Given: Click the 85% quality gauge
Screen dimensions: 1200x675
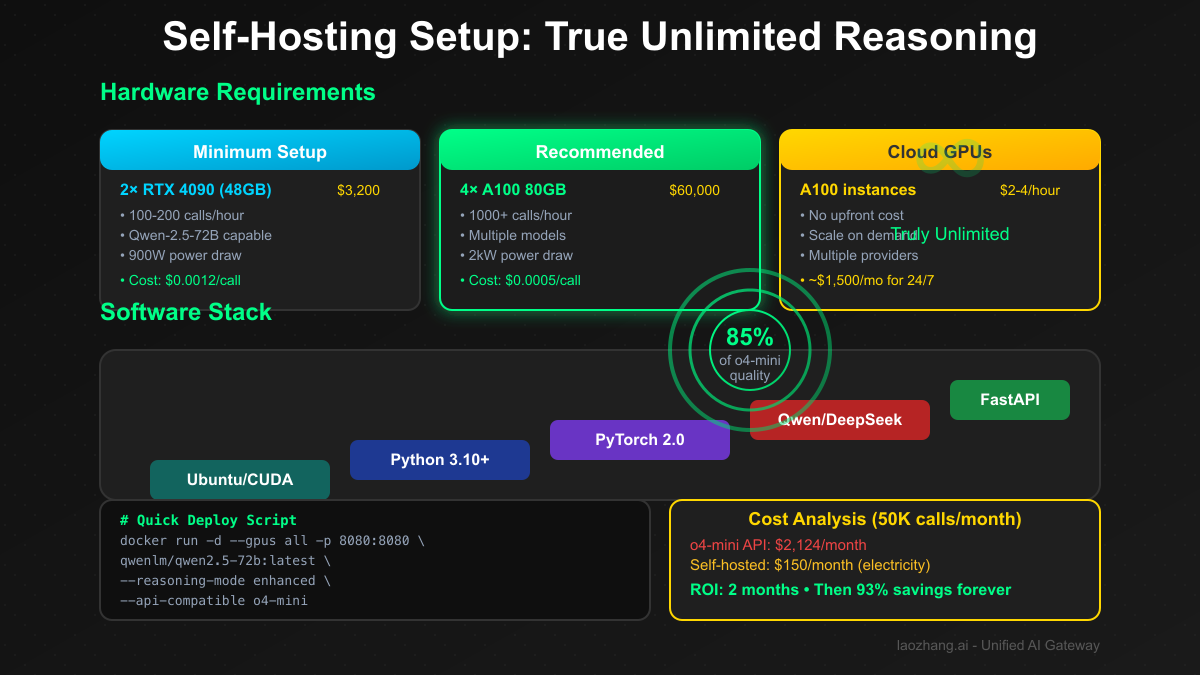Looking at the screenshot, I should click(x=748, y=351).
